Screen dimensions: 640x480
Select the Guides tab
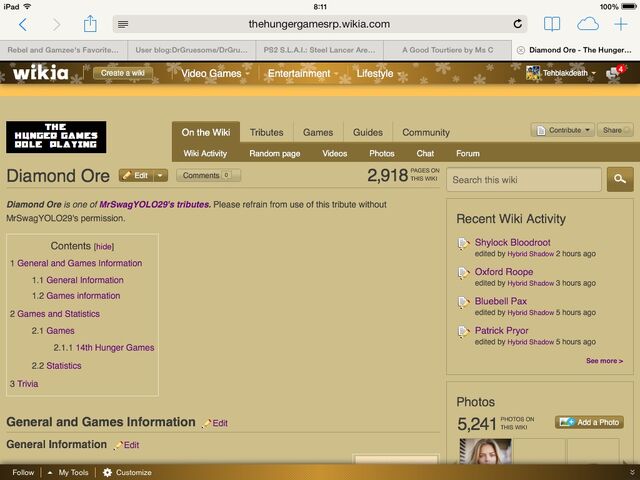click(368, 132)
